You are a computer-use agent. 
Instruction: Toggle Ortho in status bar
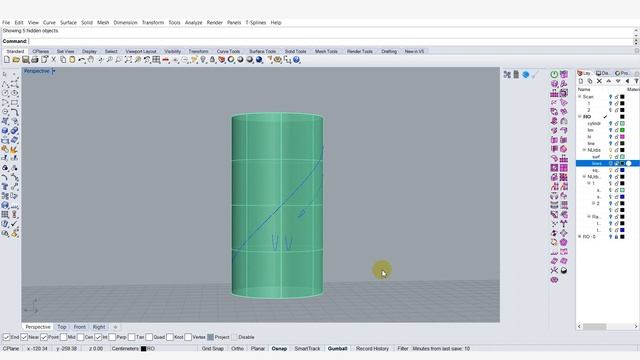(x=237, y=349)
